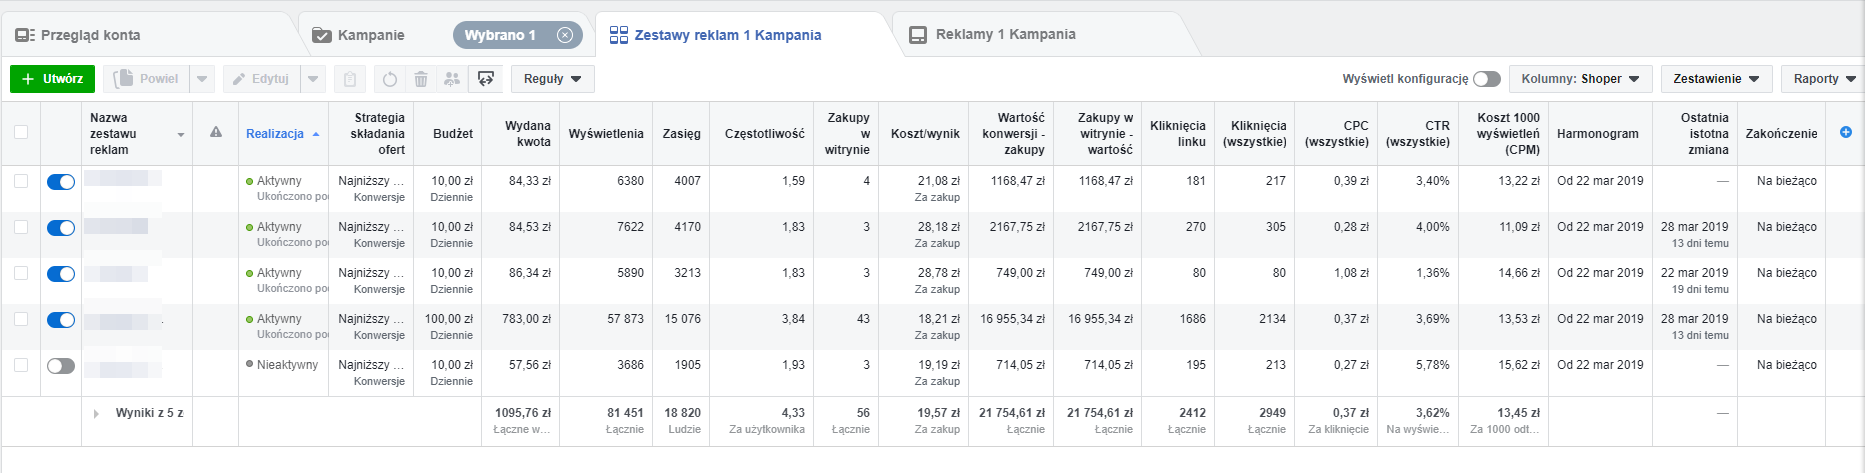Click the warning triangle column header icon
Image resolution: width=1865 pixels, height=473 pixels.
[x=215, y=132]
